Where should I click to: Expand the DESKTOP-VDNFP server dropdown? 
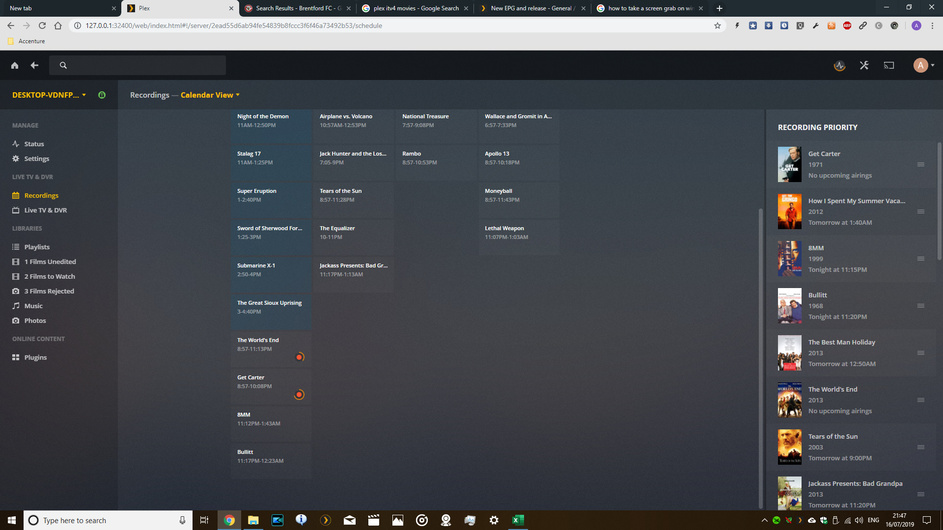tap(49, 95)
